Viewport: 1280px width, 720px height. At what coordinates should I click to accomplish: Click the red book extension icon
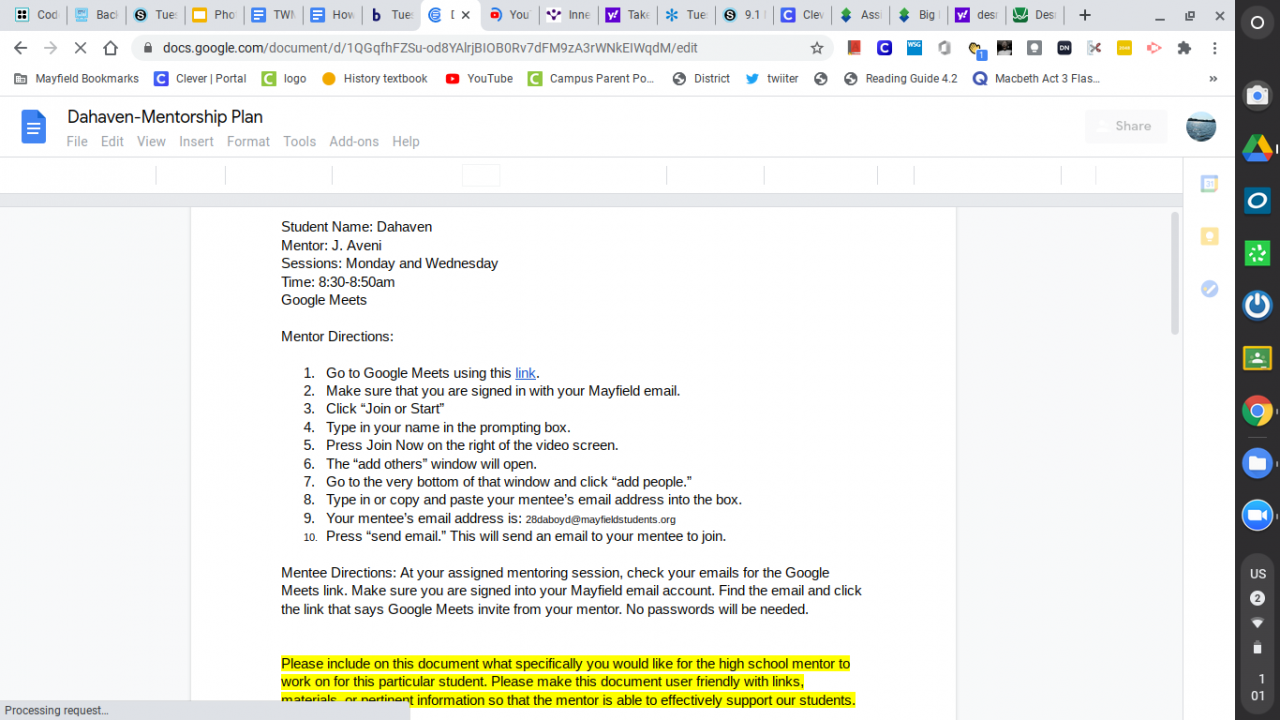854,48
